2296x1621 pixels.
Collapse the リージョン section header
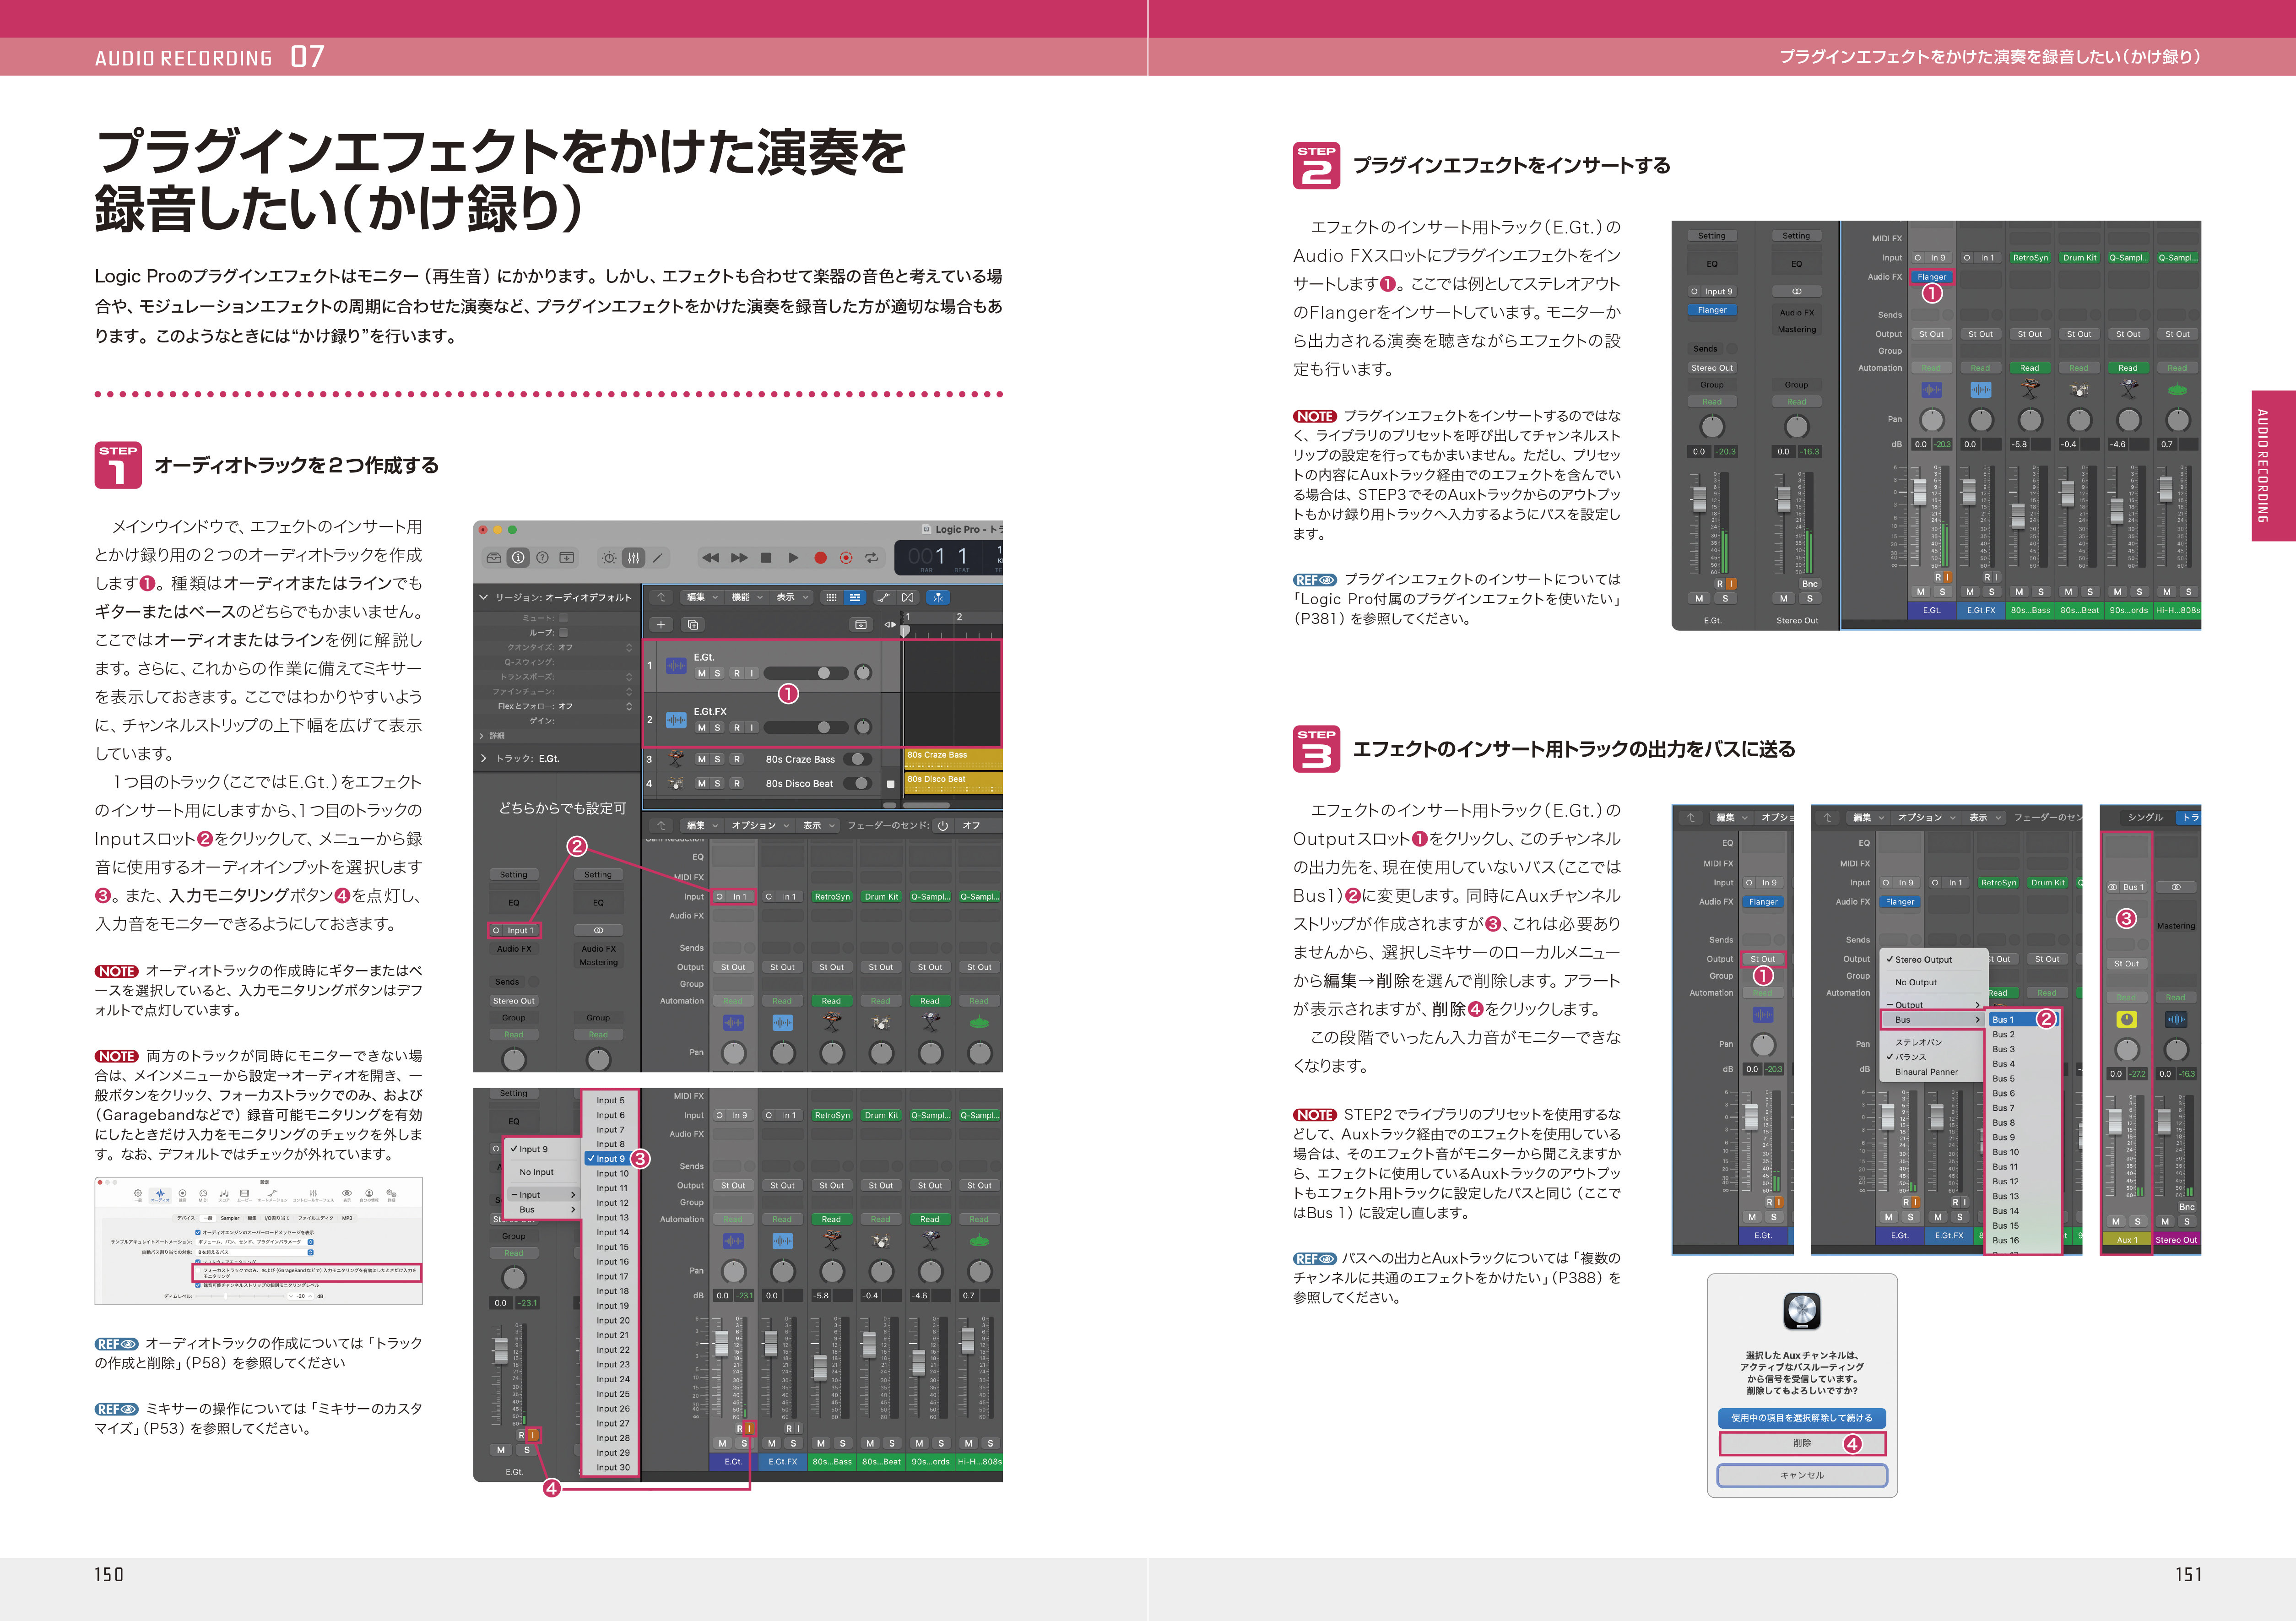point(484,598)
